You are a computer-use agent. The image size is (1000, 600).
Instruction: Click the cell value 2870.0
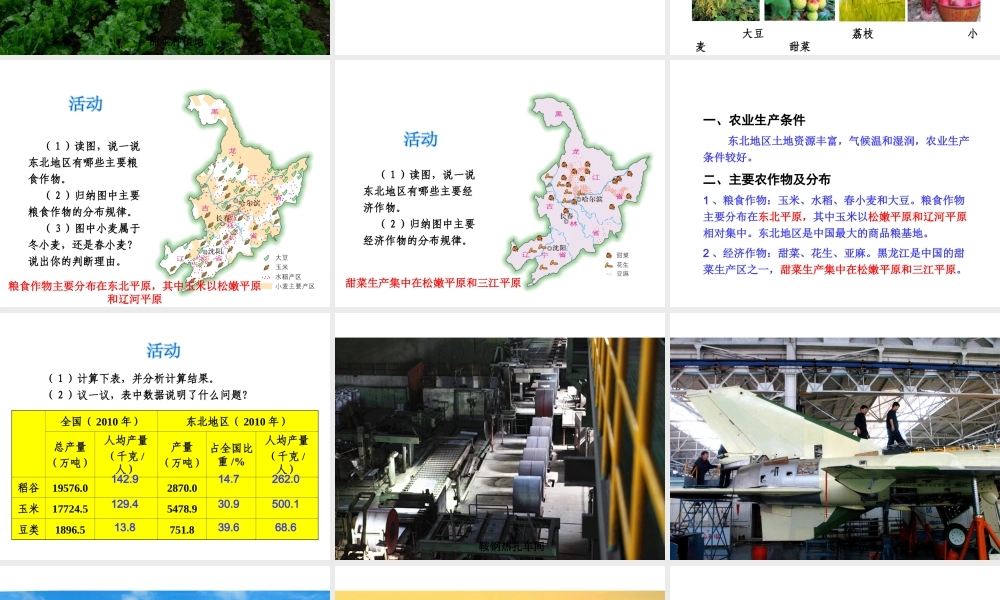point(182,488)
